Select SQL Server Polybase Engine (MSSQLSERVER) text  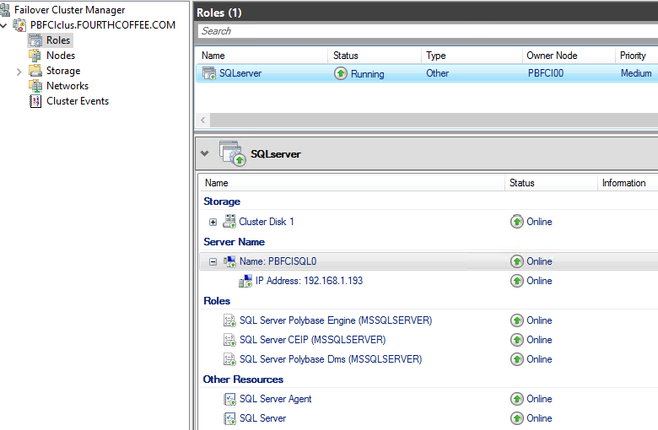336,321
